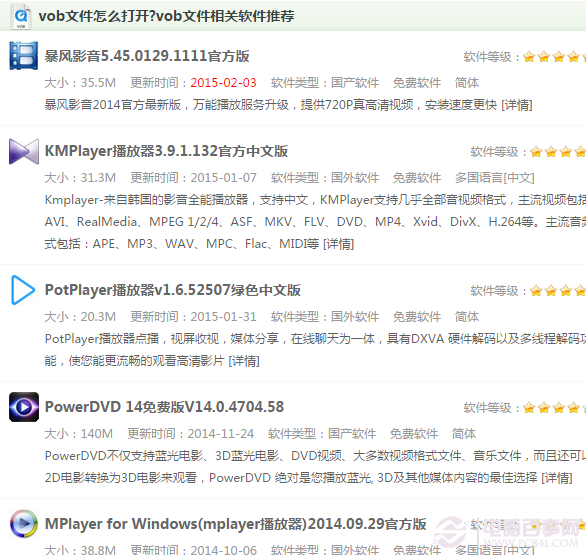This screenshot has width=586, height=555.
Task: Click the size text 大小：140M
Action: click(78, 434)
